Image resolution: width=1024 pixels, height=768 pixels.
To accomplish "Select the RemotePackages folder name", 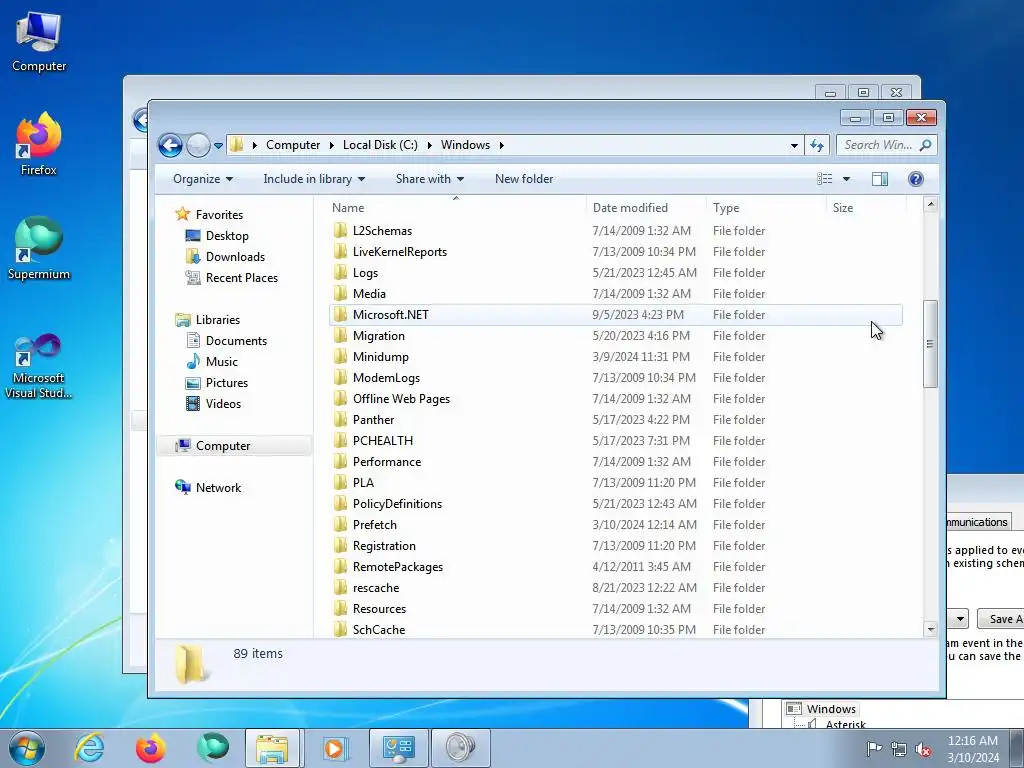I will pos(398,567).
